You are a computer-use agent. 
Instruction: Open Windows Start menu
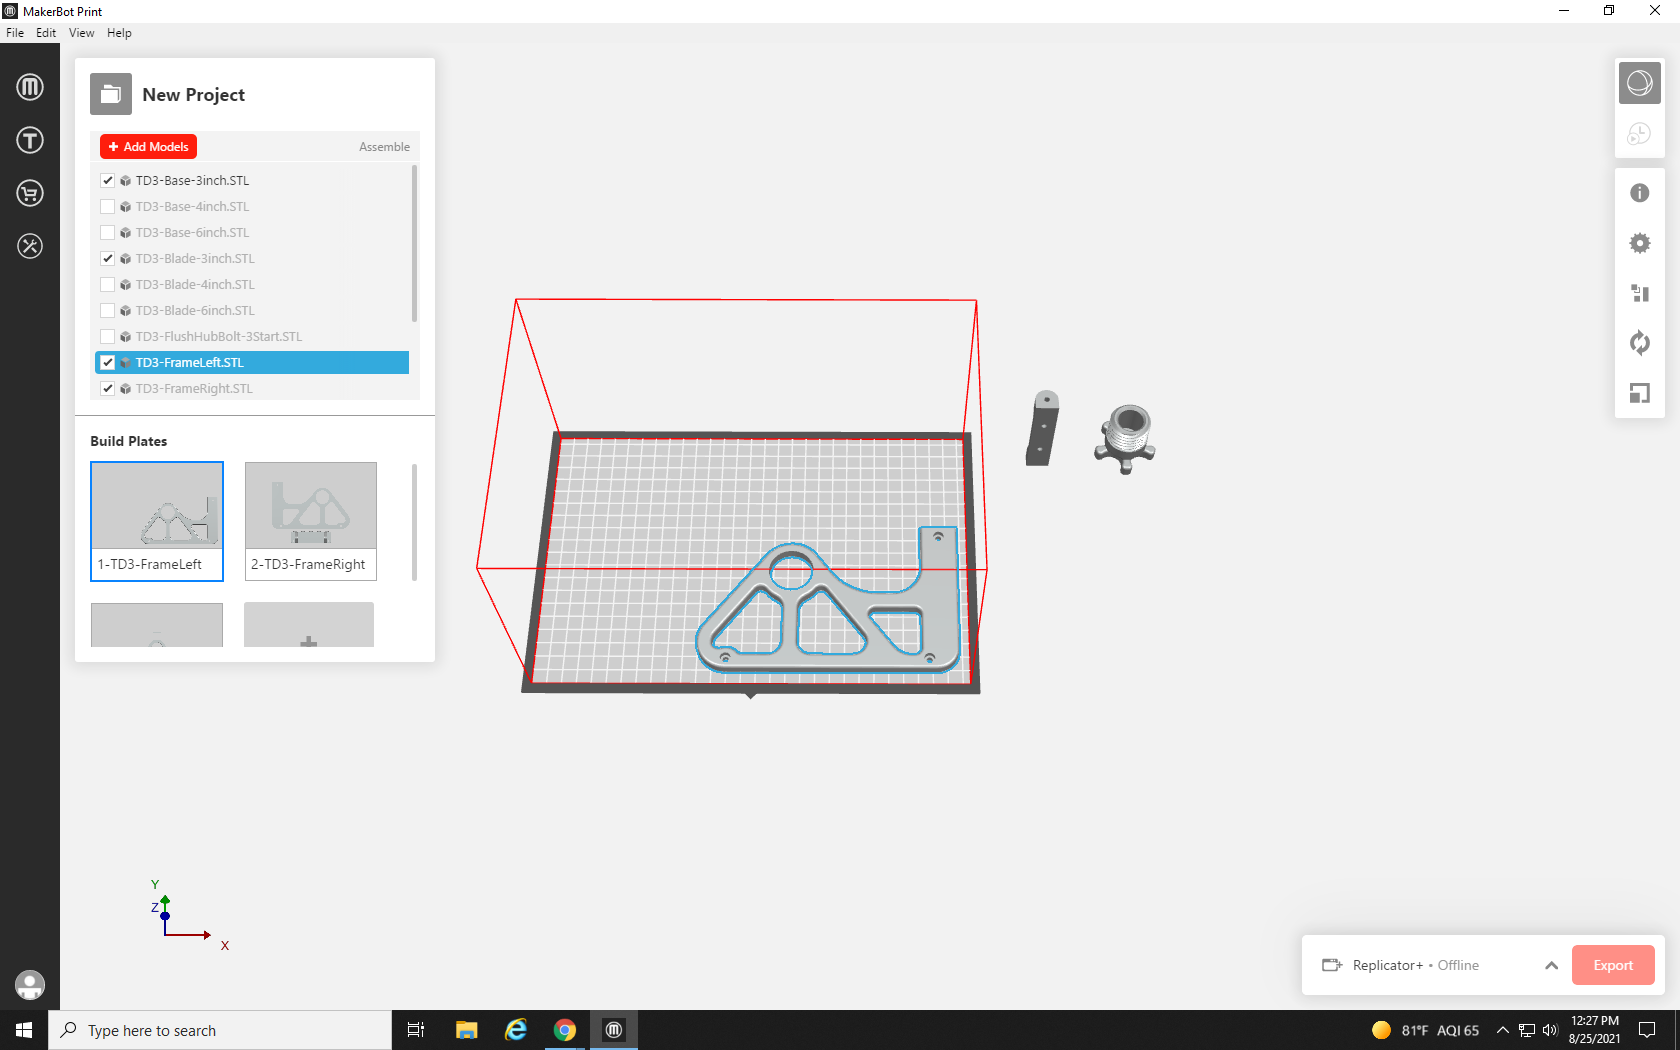24,1030
